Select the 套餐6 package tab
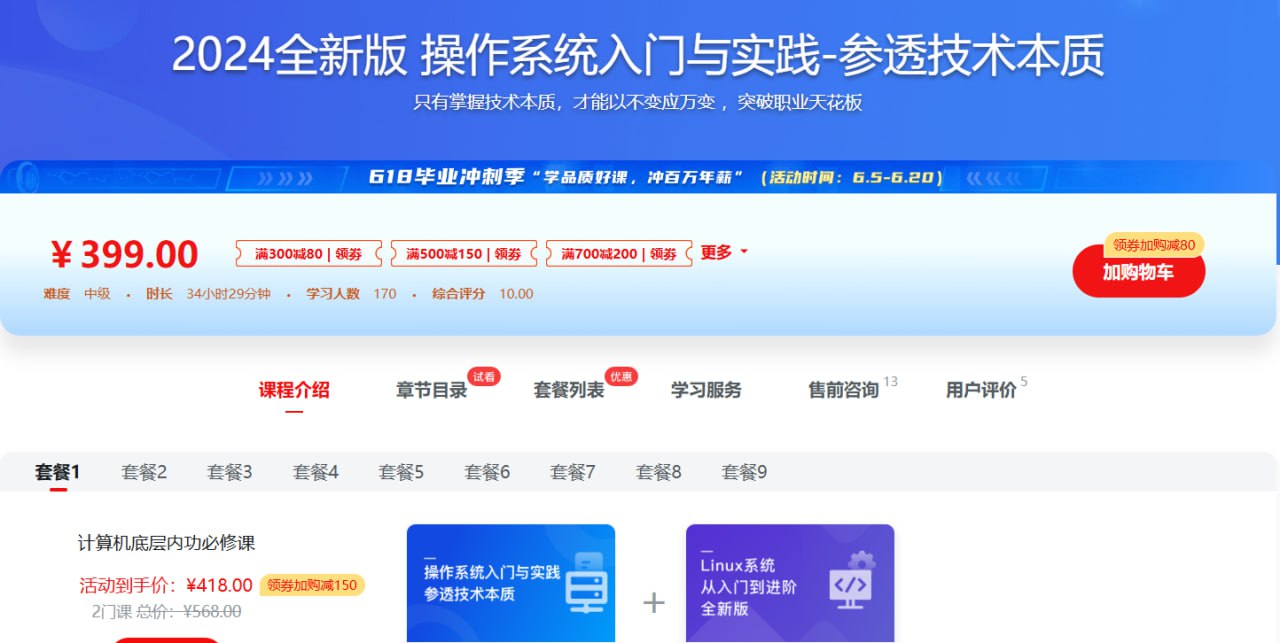The height and width of the screenshot is (643, 1280). 487,472
